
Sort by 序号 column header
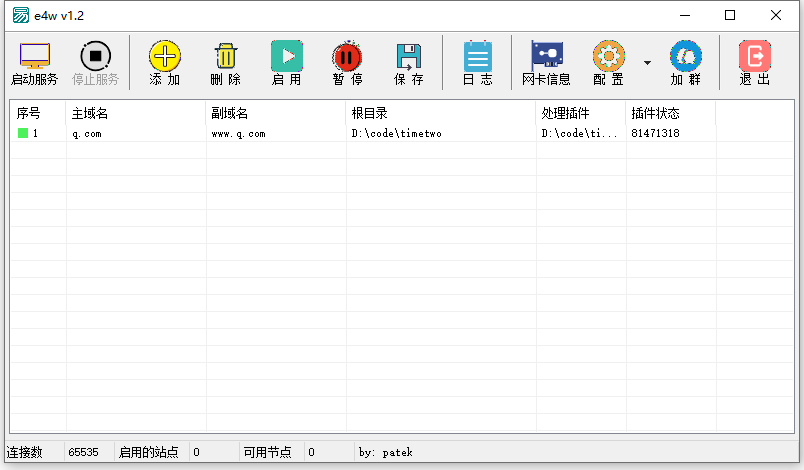click(37, 113)
